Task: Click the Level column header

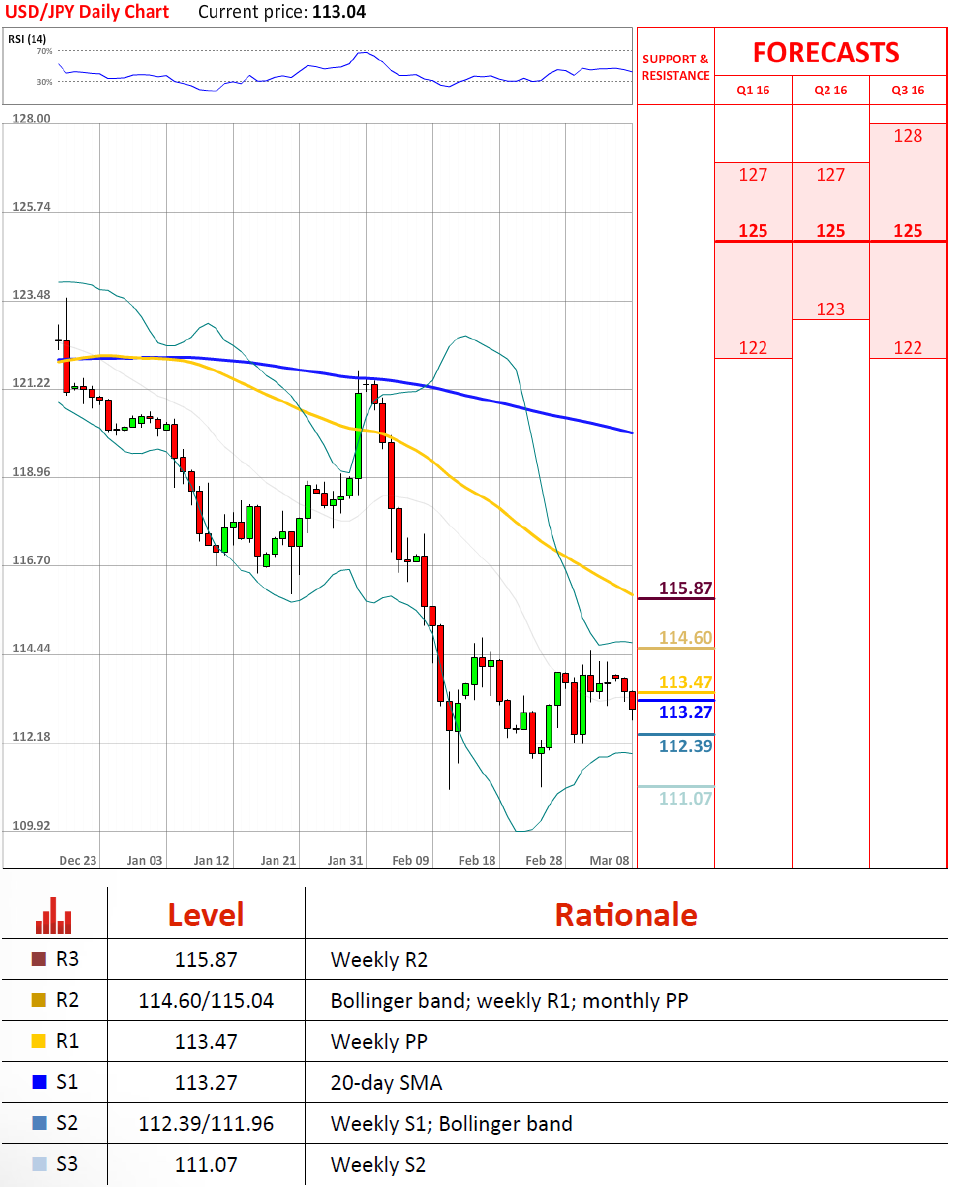Action: tap(206, 914)
